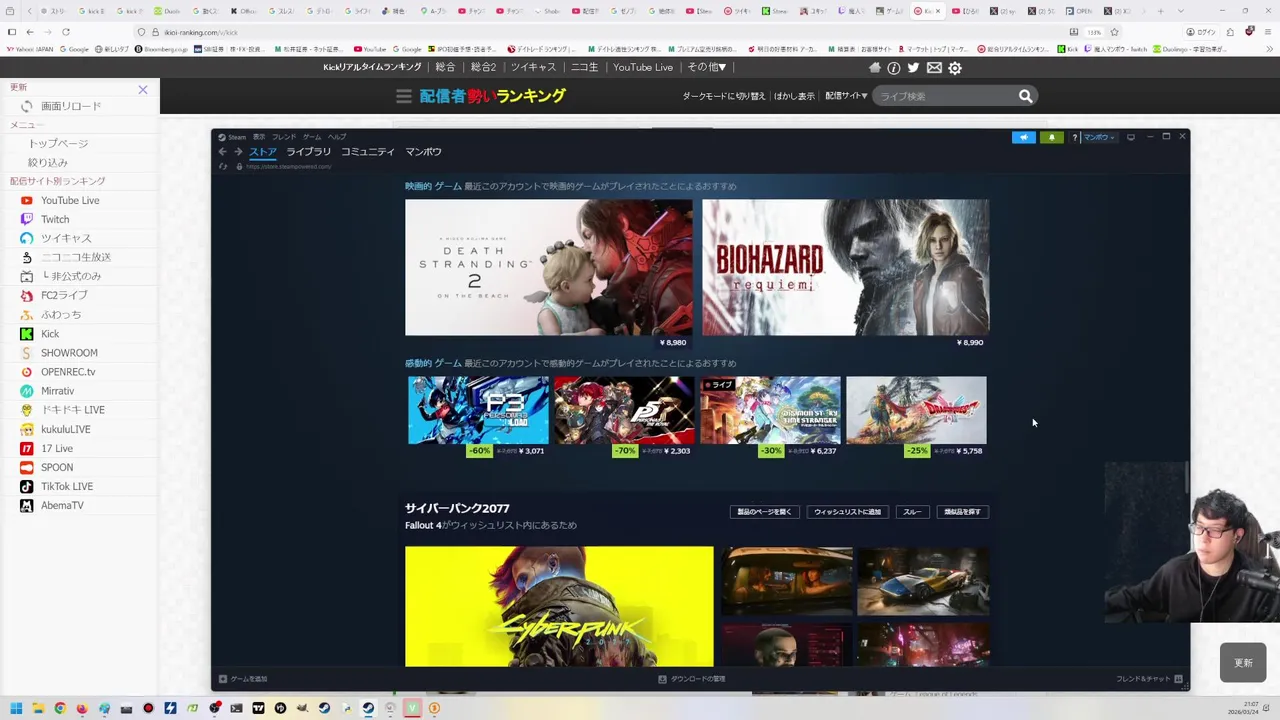The height and width of the screenshot is (720, 1280).
Task: Go back with Steam's back arrow
Action: tap(223, 152)
